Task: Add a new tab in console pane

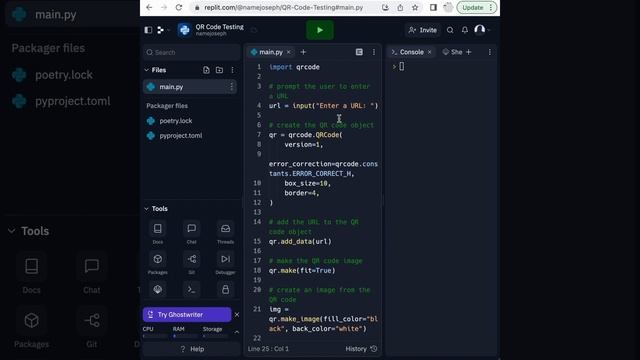Action: click(469, 52)
